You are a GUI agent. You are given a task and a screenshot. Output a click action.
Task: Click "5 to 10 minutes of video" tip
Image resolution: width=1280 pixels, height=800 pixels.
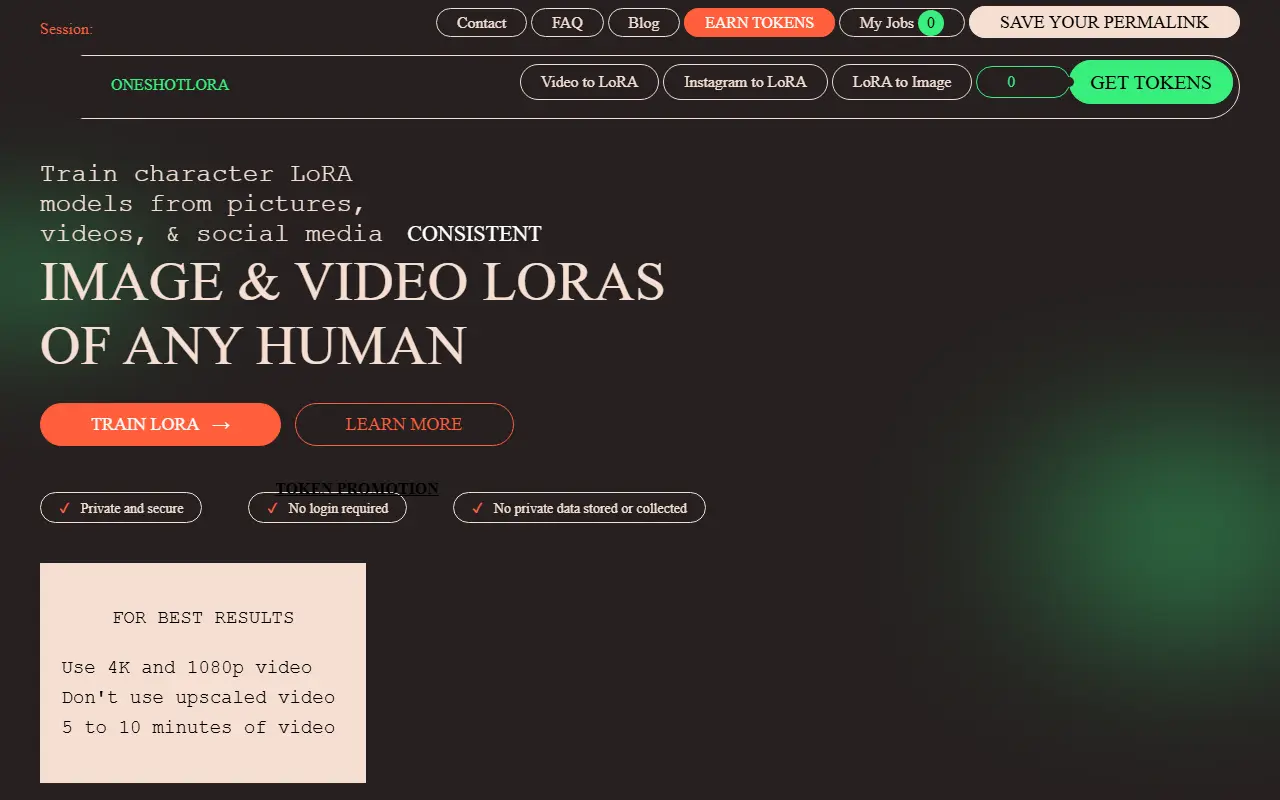pyautogui.click(x=198, y=727)
